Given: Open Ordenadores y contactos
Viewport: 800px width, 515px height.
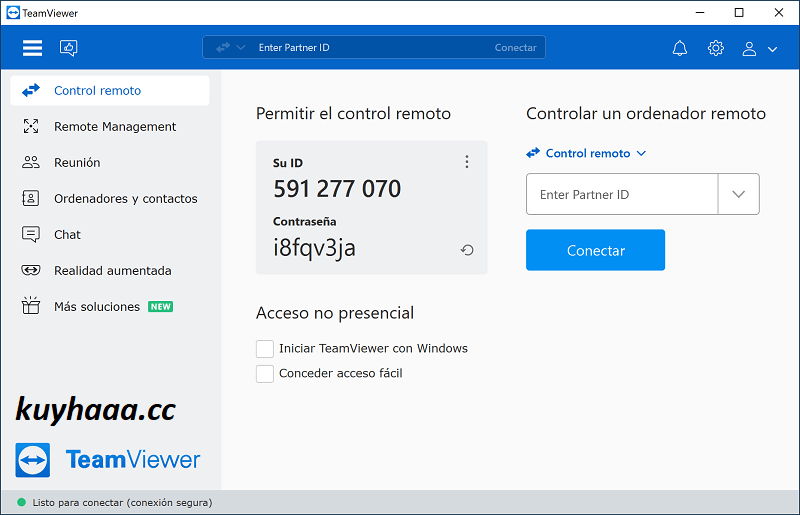Looking at the screenshot, I should [x=110, y=199].
